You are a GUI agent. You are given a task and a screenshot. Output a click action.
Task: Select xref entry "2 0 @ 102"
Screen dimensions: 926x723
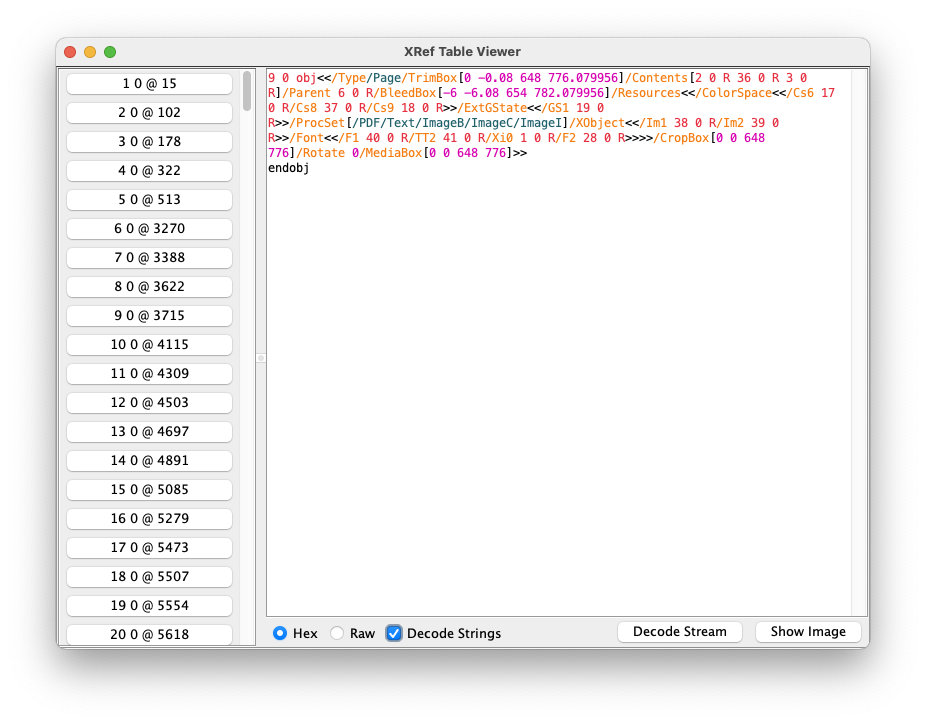149,113
